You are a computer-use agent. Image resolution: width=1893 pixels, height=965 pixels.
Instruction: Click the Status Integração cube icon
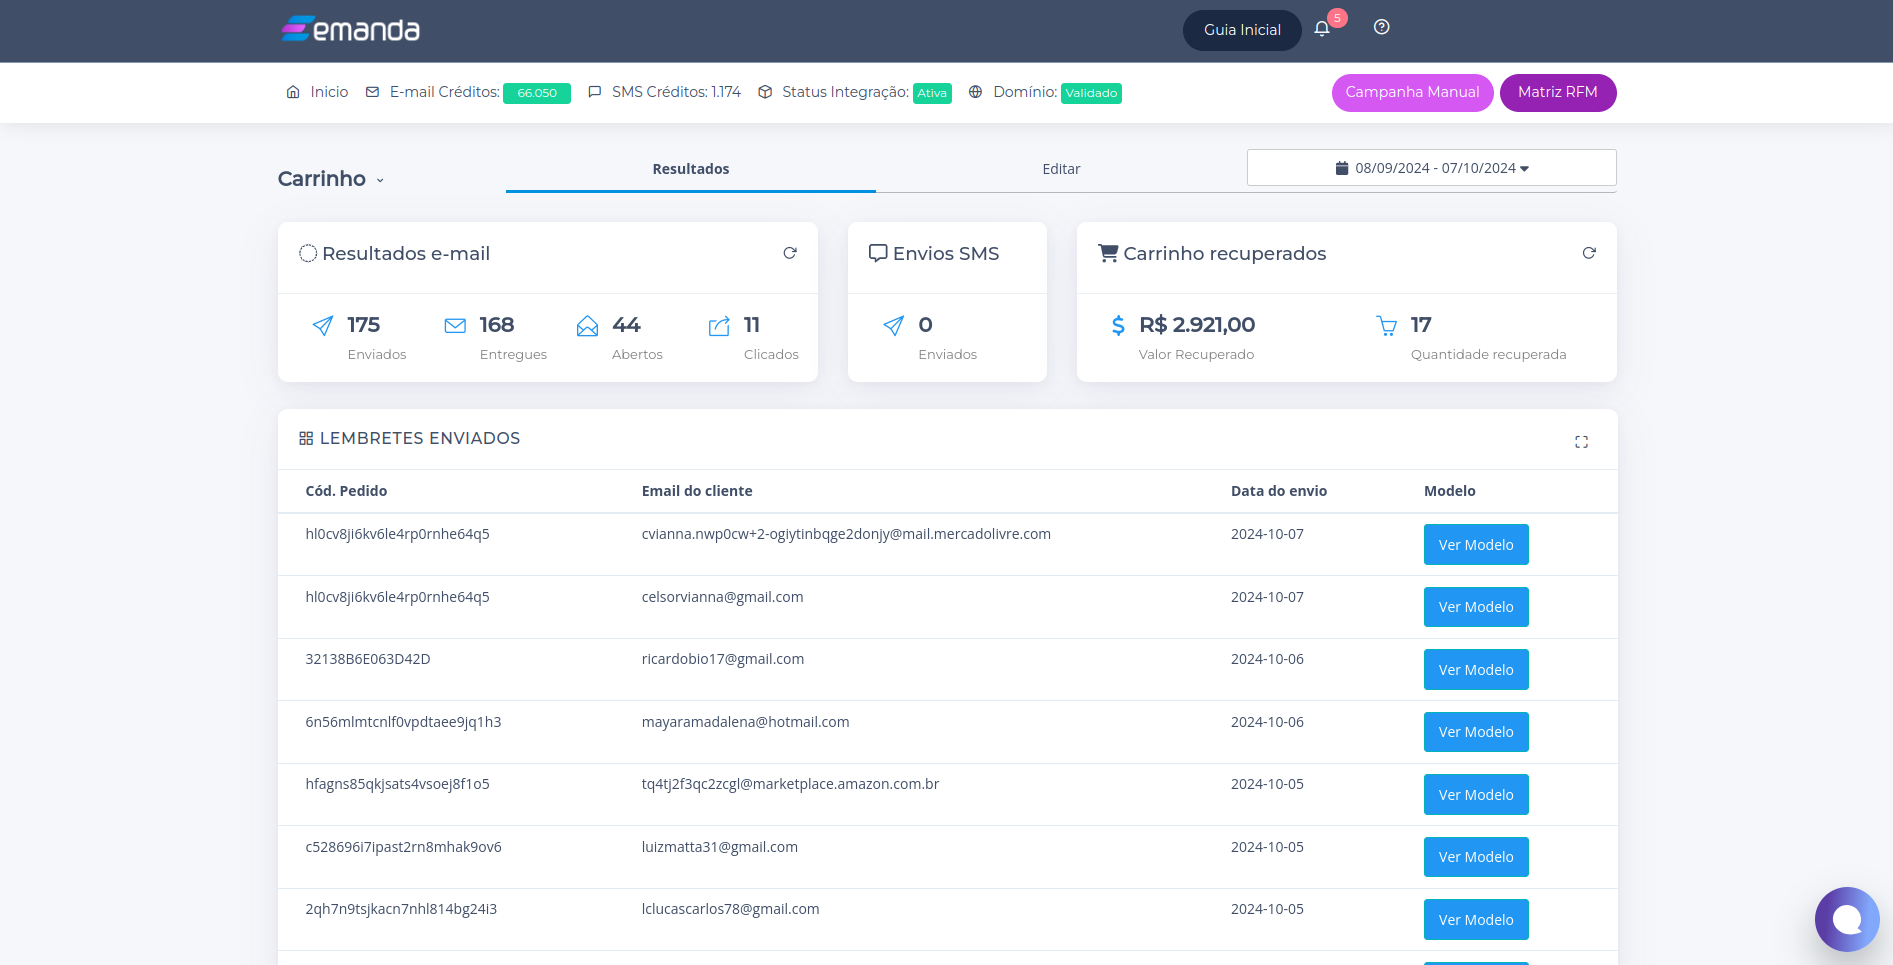[765, 92]
